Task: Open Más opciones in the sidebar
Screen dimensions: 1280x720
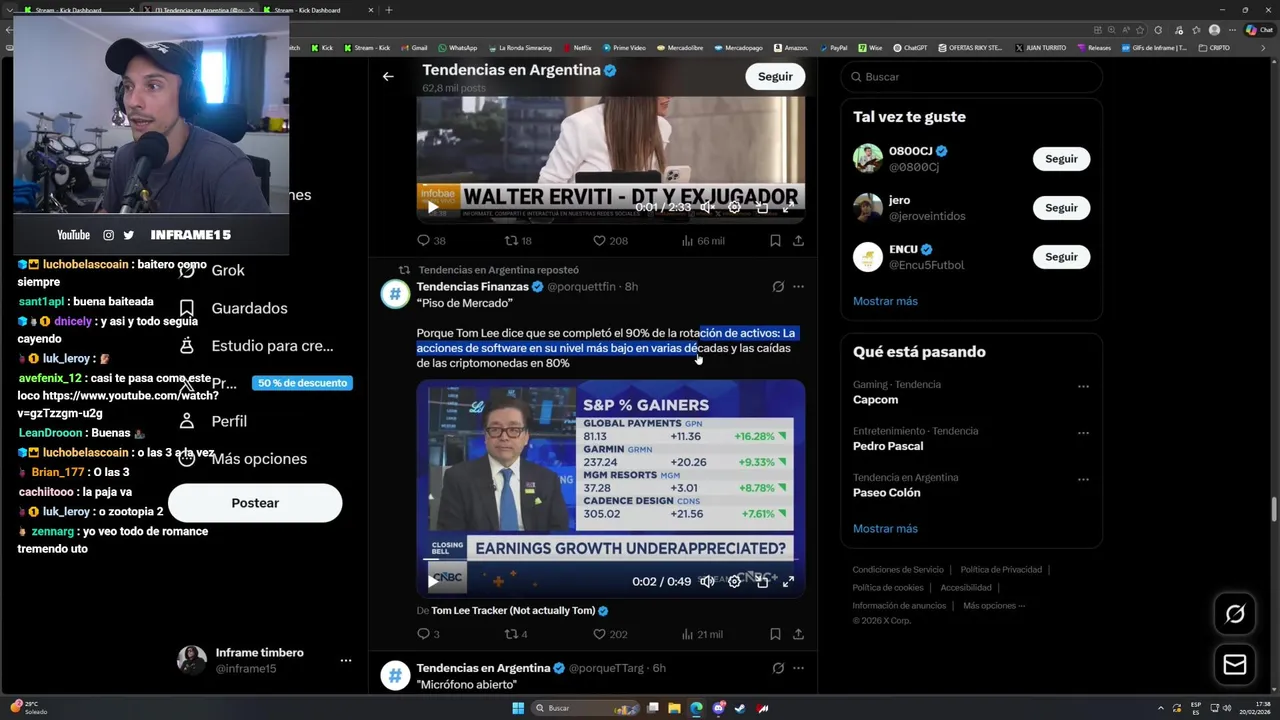Action: (241, 459)
